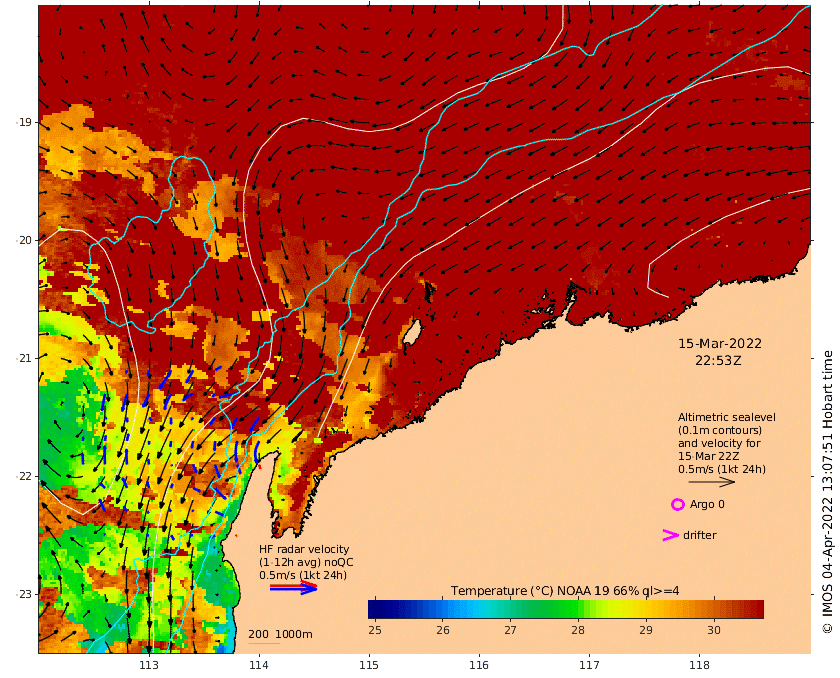
Task: Click the latitude axis label '-23'
Action: click(x=24, y=594)
